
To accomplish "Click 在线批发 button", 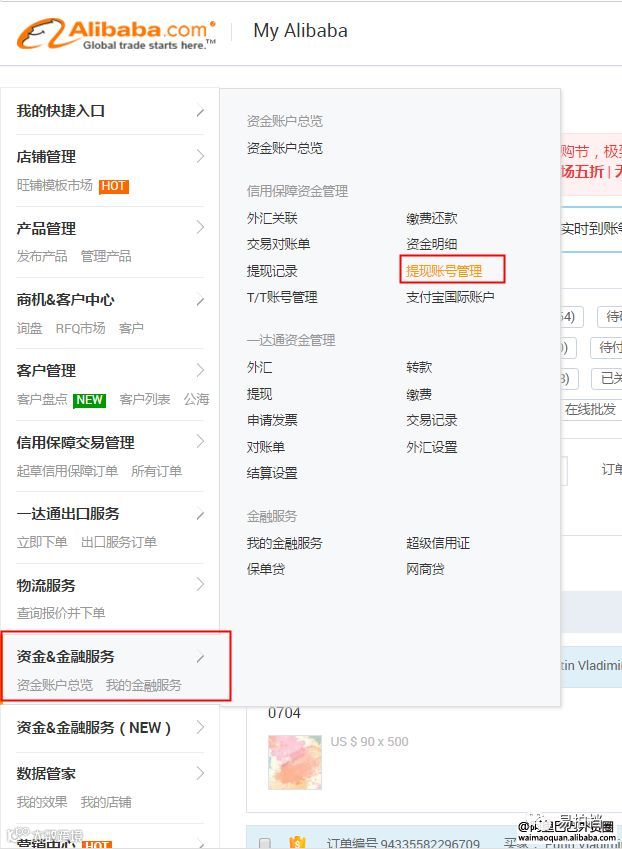I will [x=590, y=409].
